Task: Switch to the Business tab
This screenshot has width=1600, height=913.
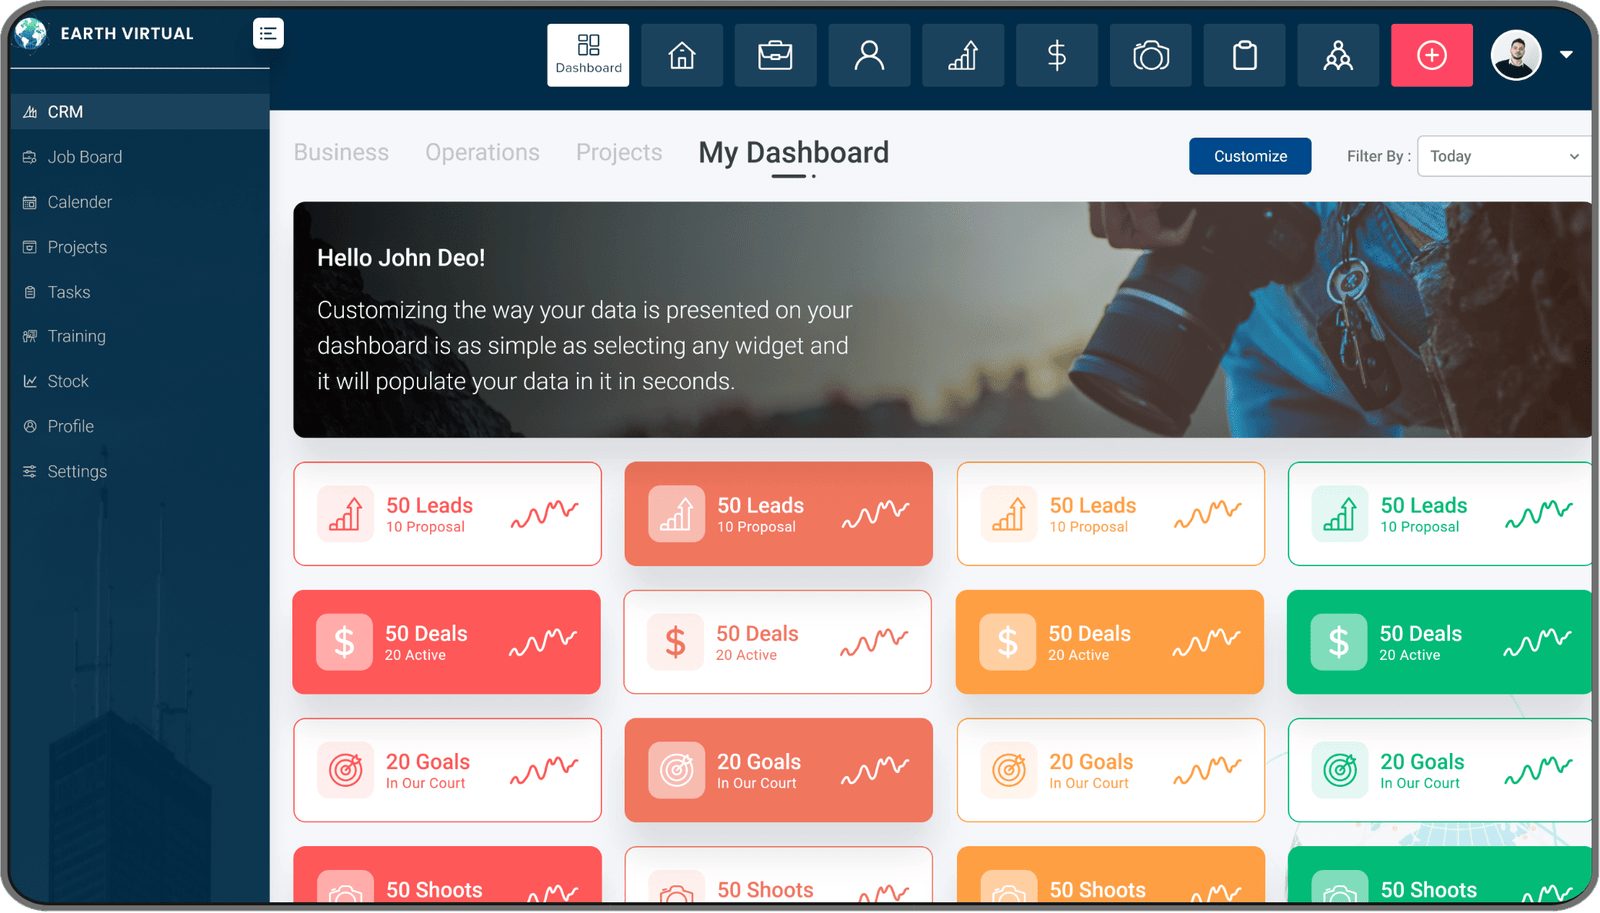Action: (x=341, y=152)
